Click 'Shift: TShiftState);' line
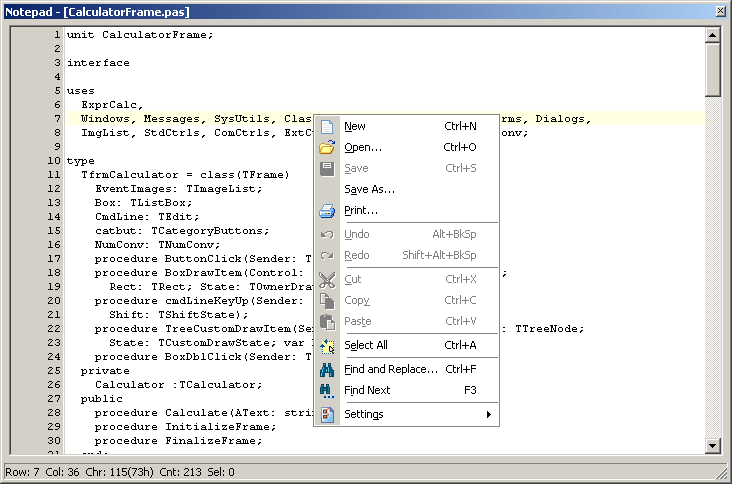732x484 pixels. point(179,315)
